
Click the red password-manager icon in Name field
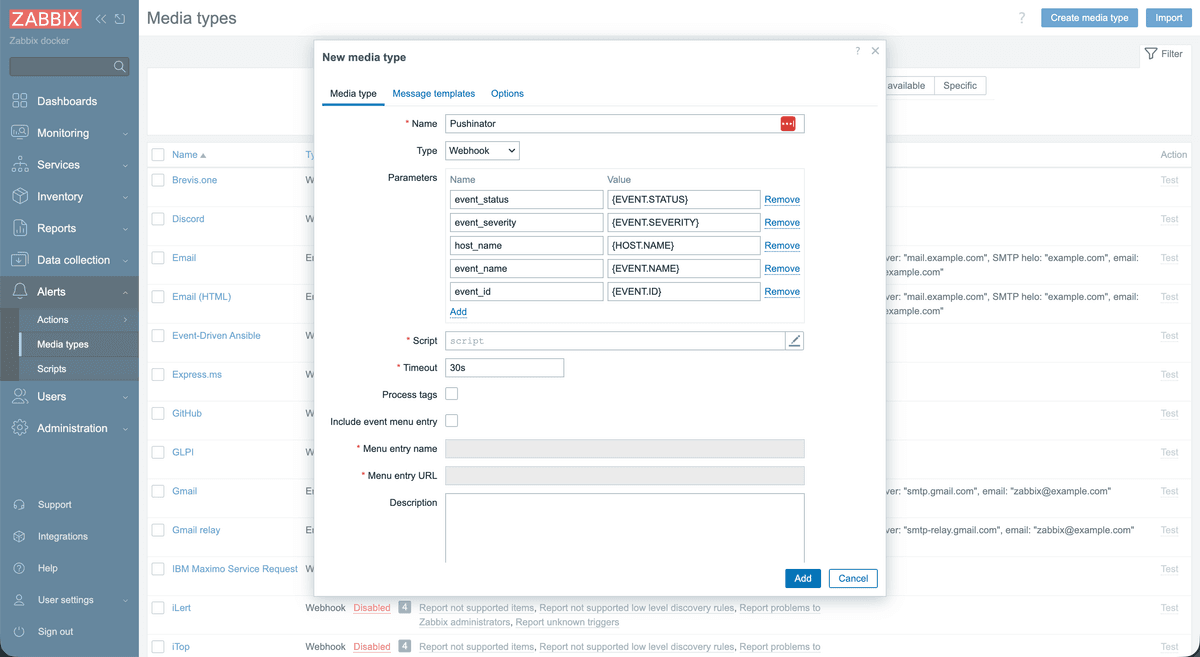[x=788, y=123]
